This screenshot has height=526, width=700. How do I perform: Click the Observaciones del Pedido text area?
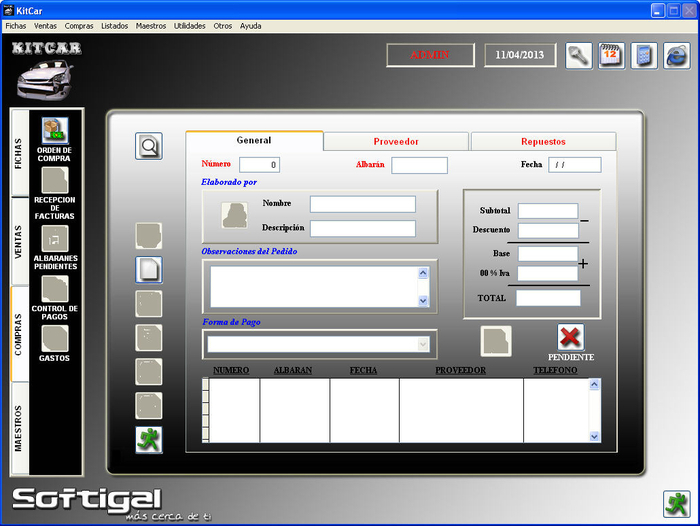coord(315,286)
